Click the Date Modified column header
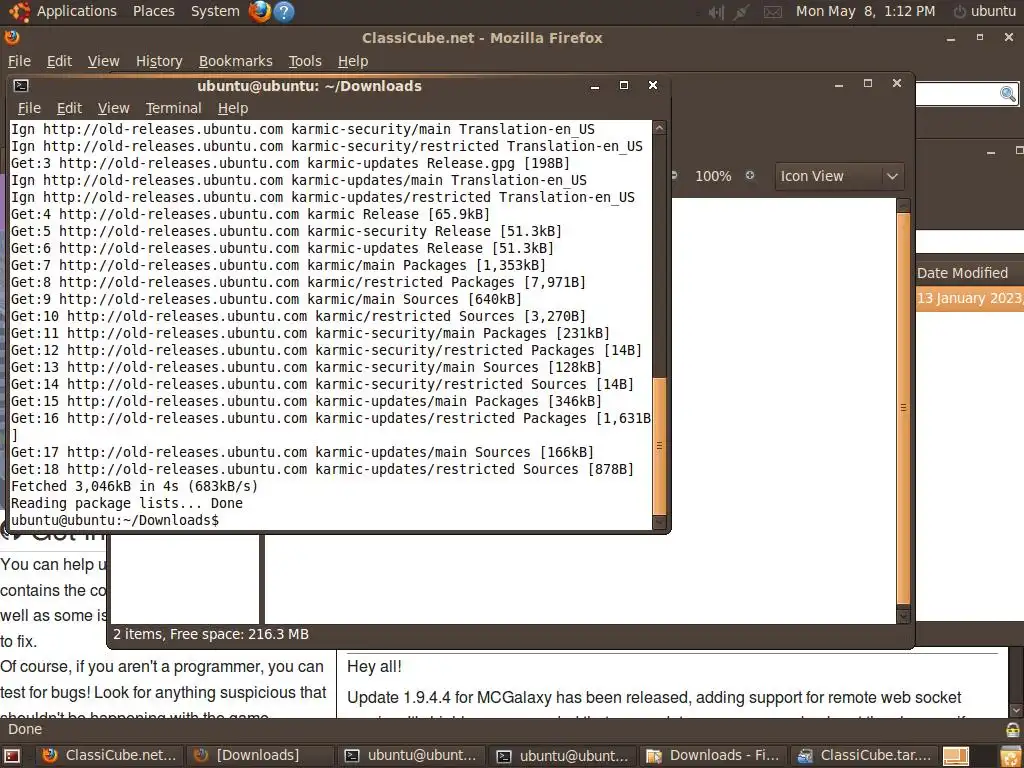This screenshot has height=768, width=1024. [969, 273]
